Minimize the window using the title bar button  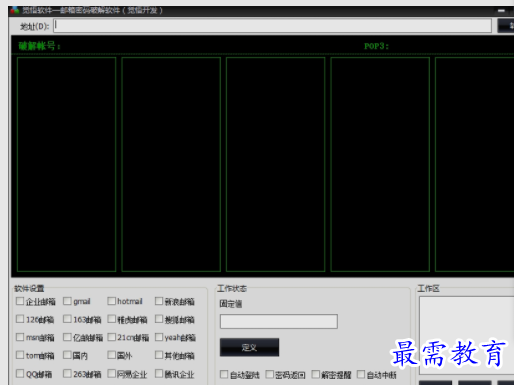(501, 11)
